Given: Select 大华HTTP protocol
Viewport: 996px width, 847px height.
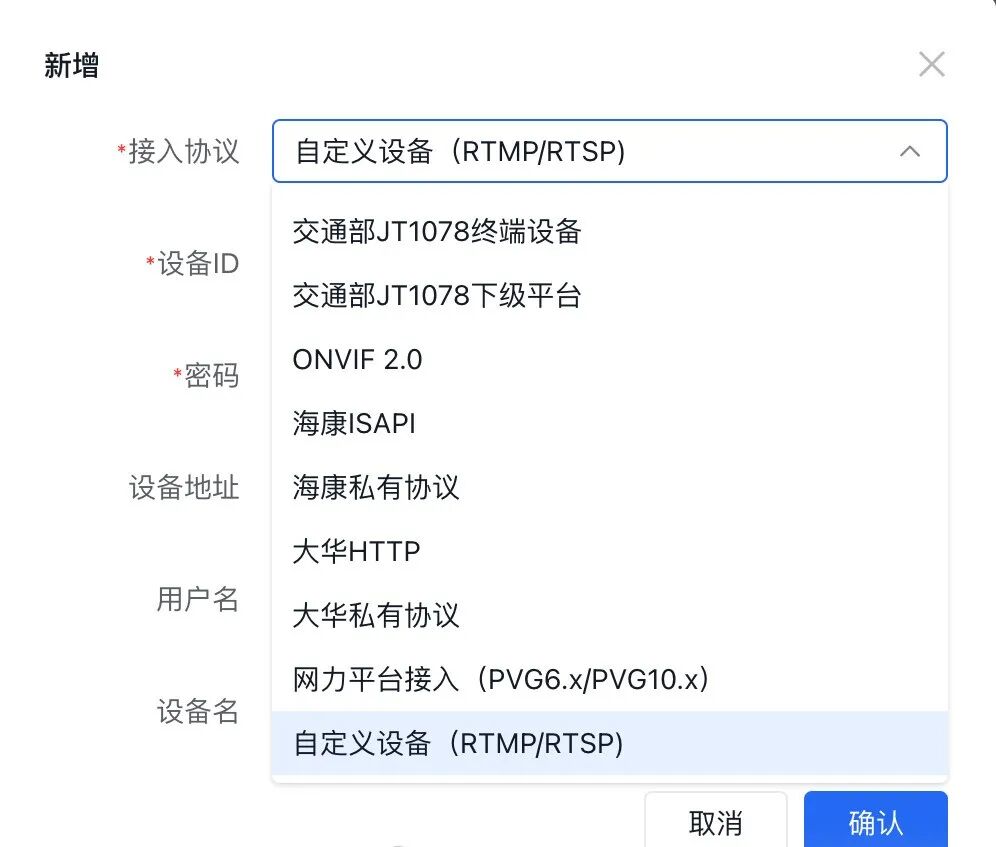Looking at the screenshot, I should pyautogui.click(x=356, y=552).
